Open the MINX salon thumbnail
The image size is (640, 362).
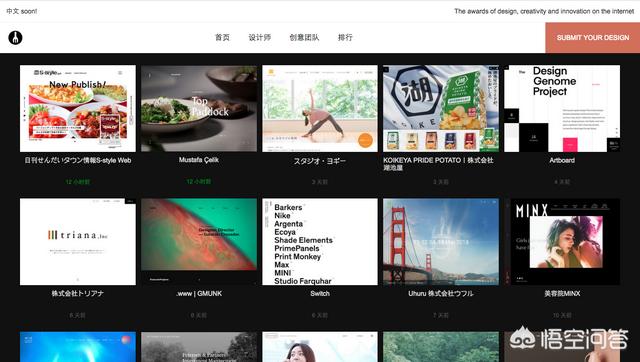point(562,242)
